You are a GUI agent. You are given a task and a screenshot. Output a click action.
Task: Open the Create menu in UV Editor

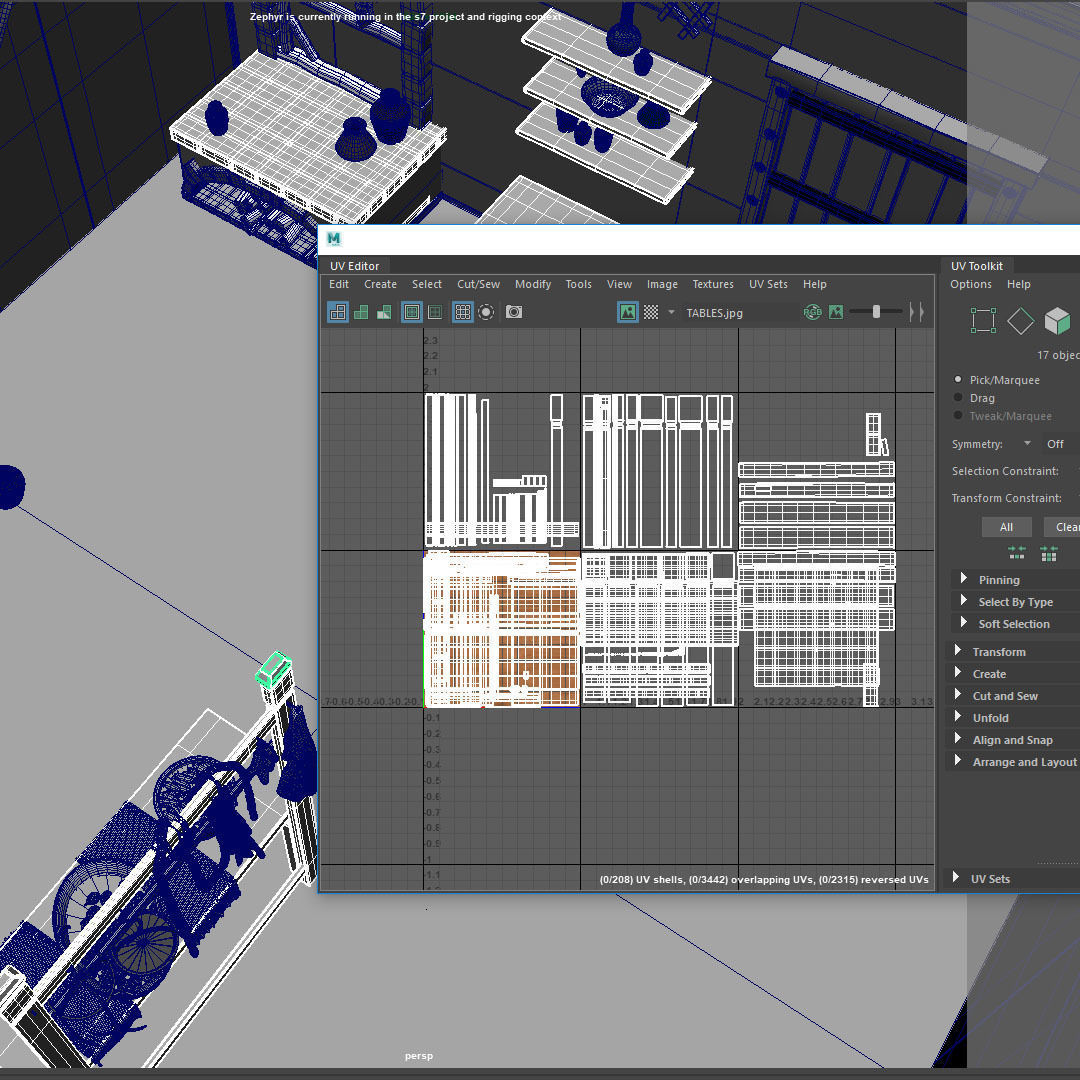(x=380, y=284)
